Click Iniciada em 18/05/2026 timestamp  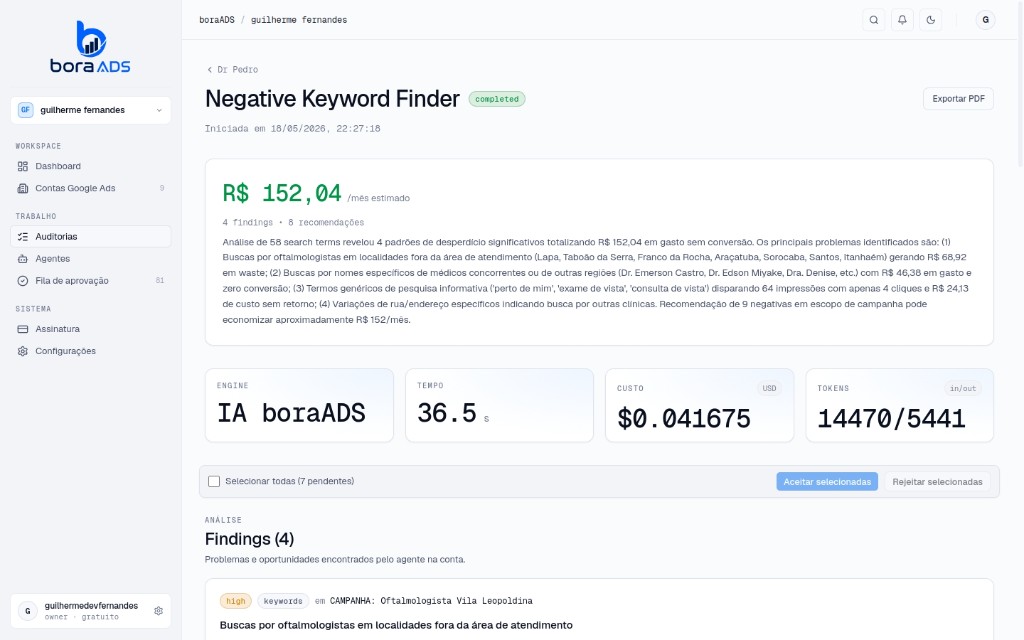click(293, 129)
